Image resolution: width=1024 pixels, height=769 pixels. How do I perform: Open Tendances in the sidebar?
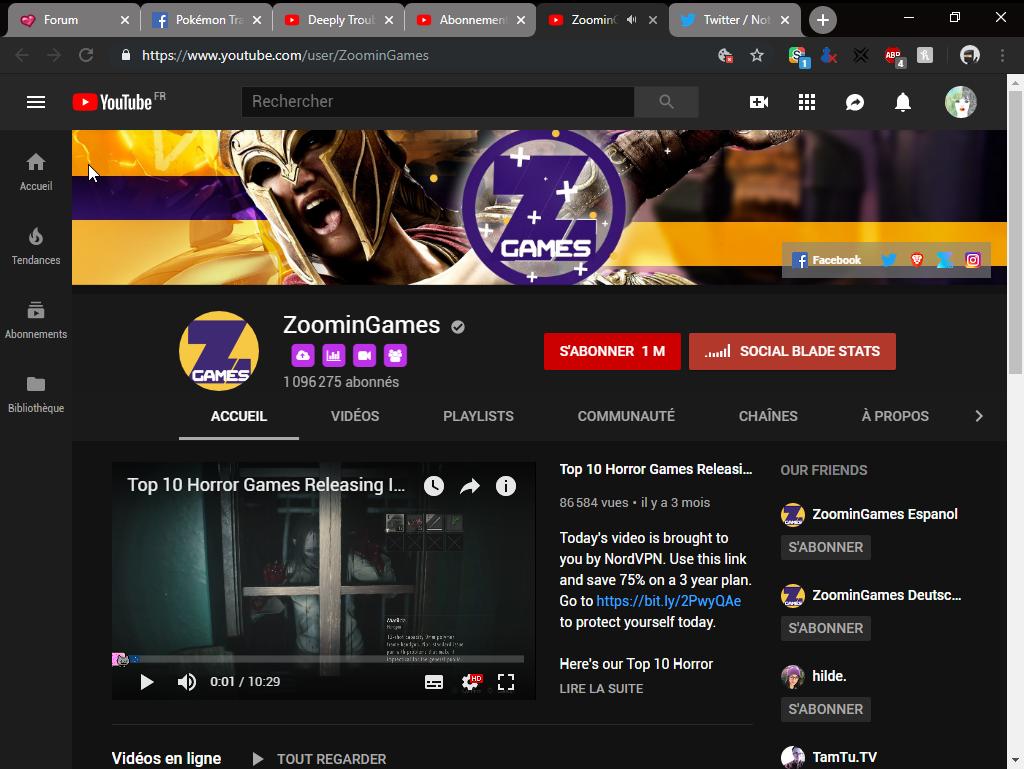click(36, 246)
